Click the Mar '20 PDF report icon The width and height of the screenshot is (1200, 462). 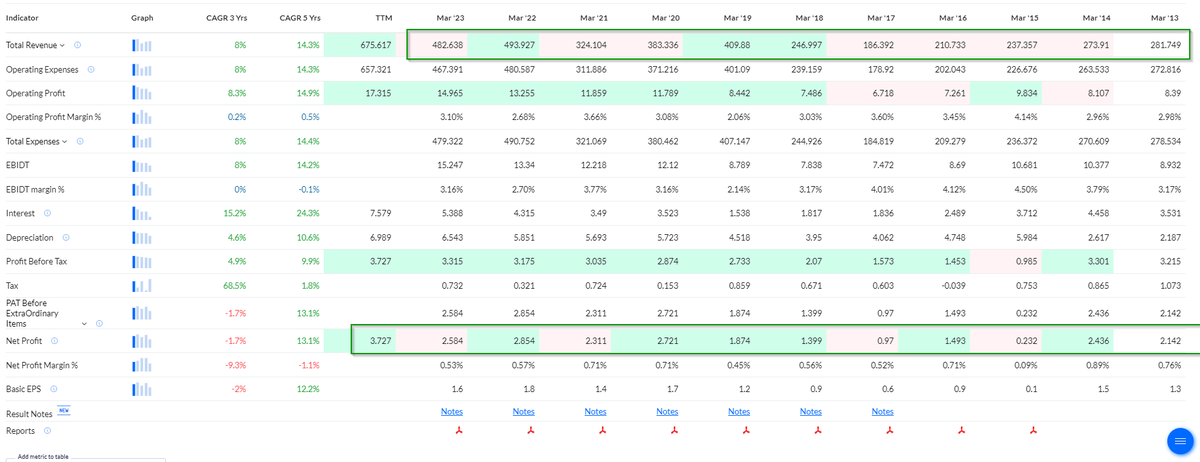coord(674,431)
